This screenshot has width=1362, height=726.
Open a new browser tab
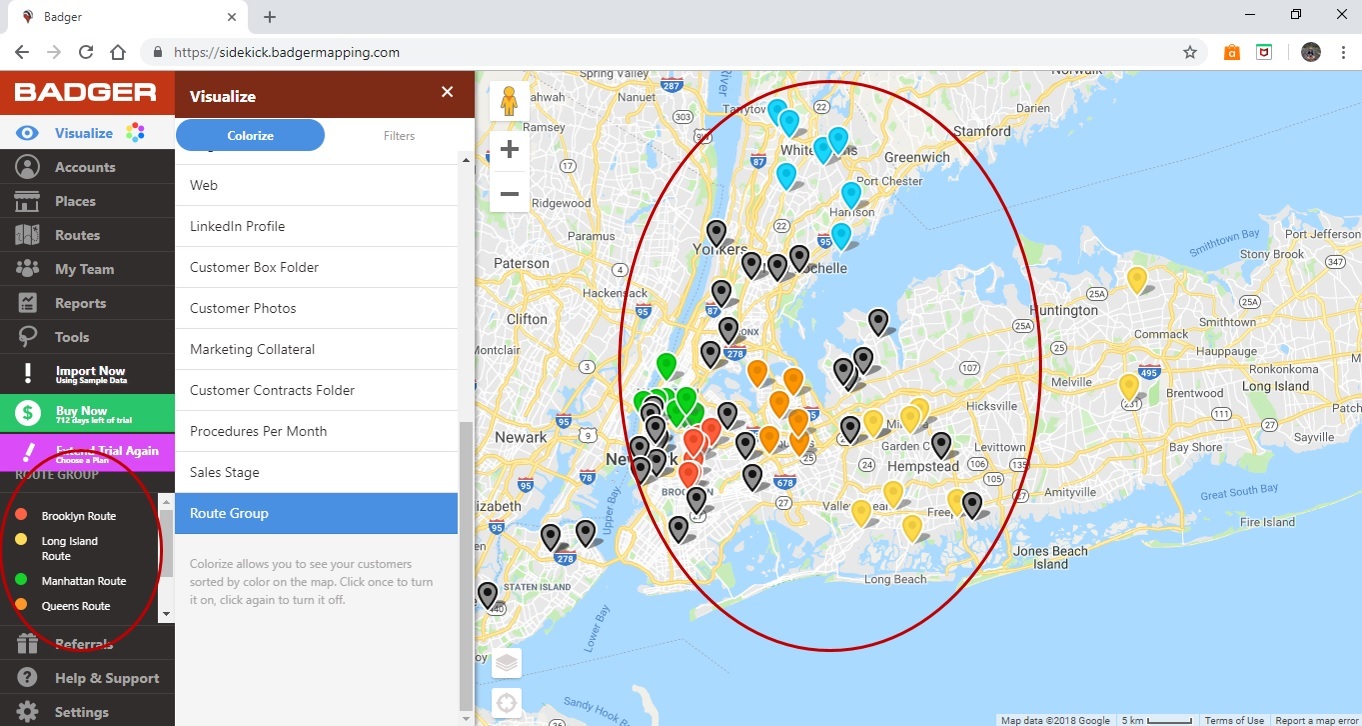[x=270, y=17]
